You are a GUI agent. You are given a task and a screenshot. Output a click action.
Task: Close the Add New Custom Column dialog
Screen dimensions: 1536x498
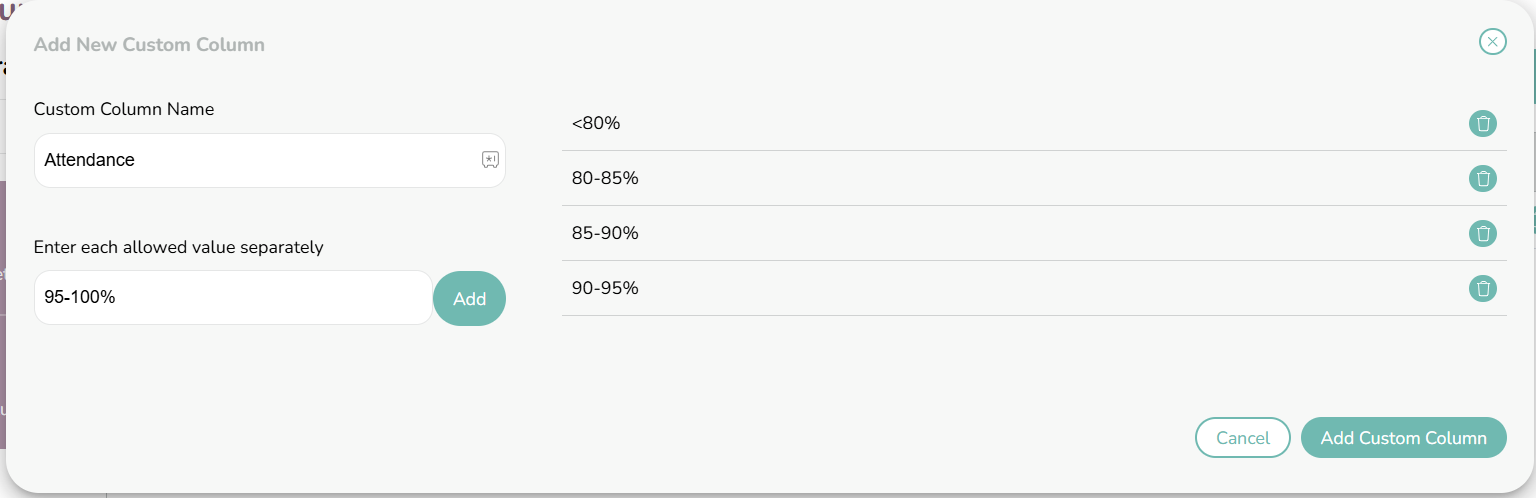[x=1492, y=41]
